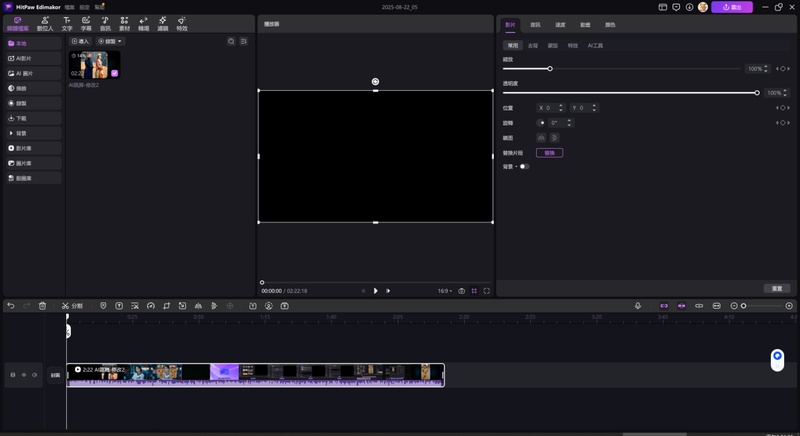Viewport: 800px width, 436px height.
Task: Open the record dropdown arrow beside import
Action: (119, 41)
